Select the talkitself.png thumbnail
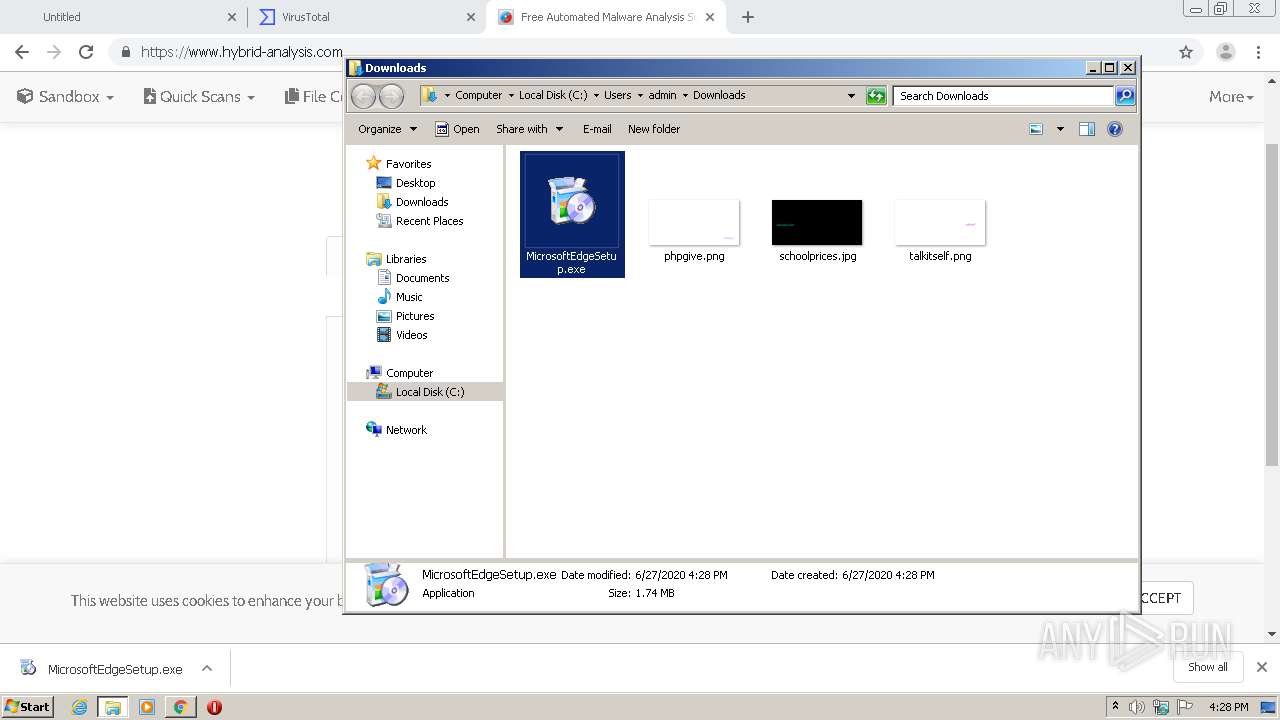 (940, 222)
